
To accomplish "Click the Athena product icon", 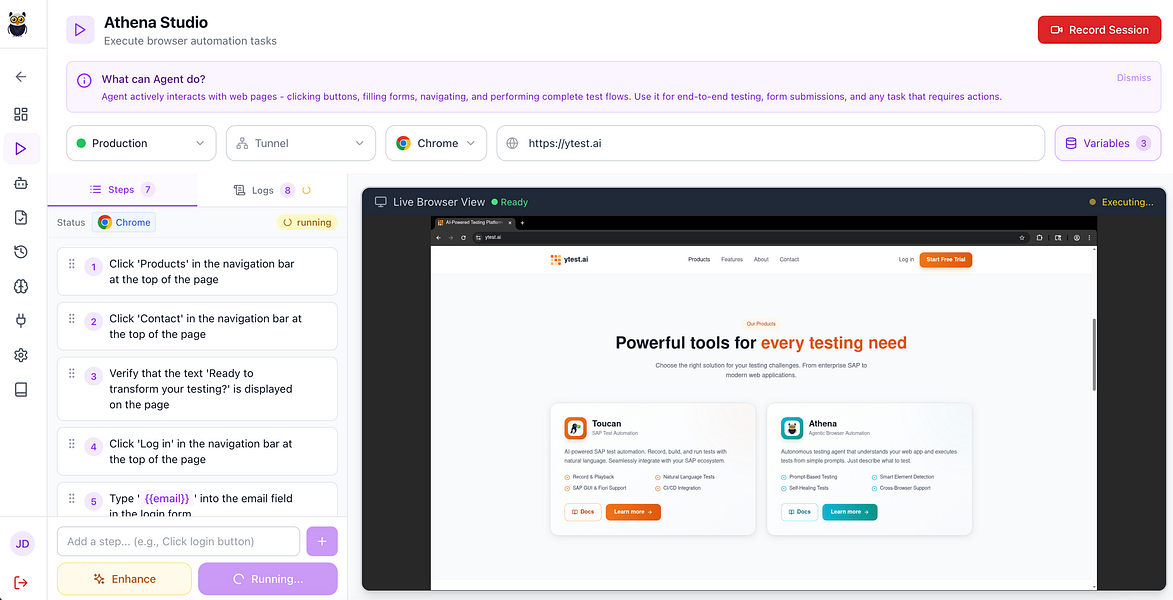I will tap(792, 429).
